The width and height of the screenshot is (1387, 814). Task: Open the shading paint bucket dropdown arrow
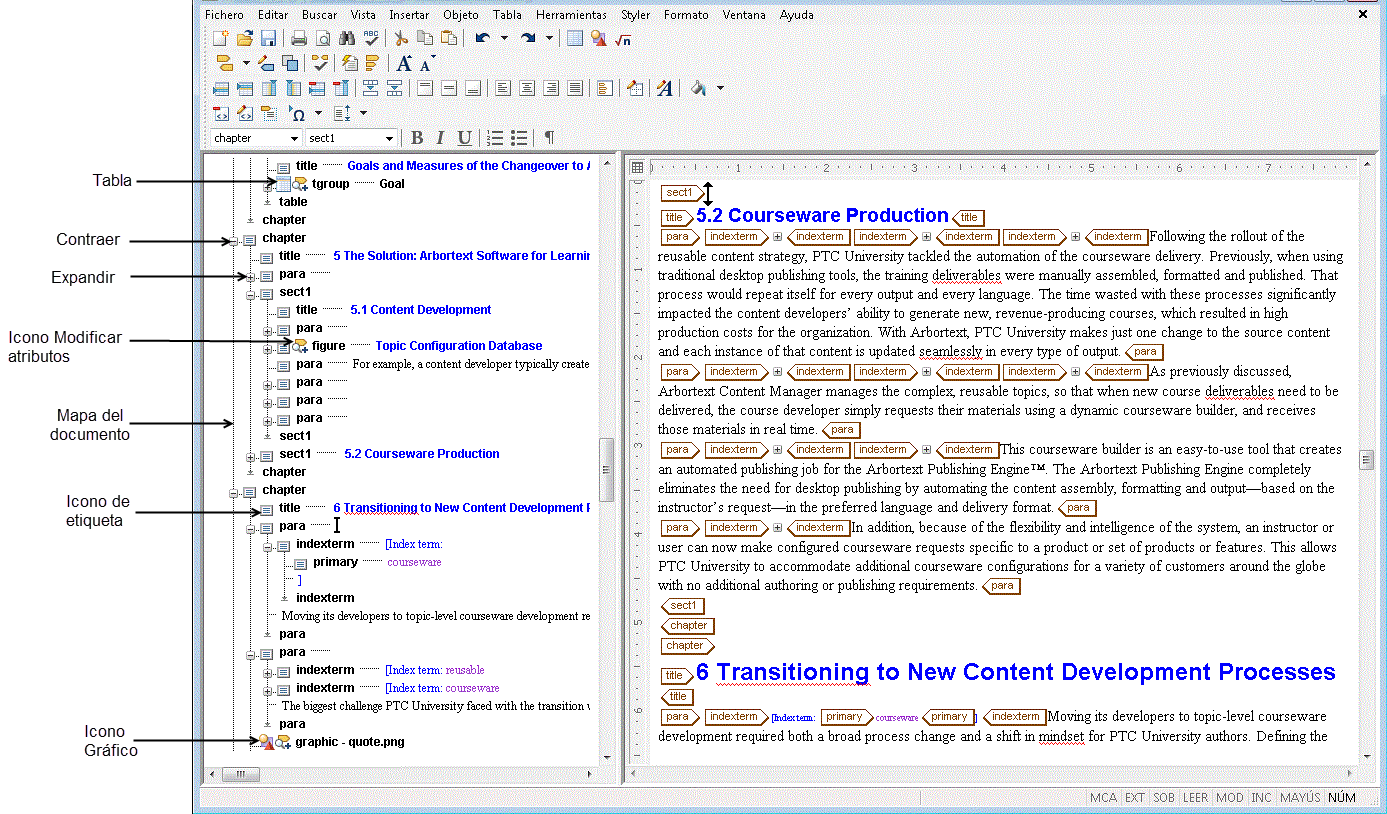click(x=720, y=88)
